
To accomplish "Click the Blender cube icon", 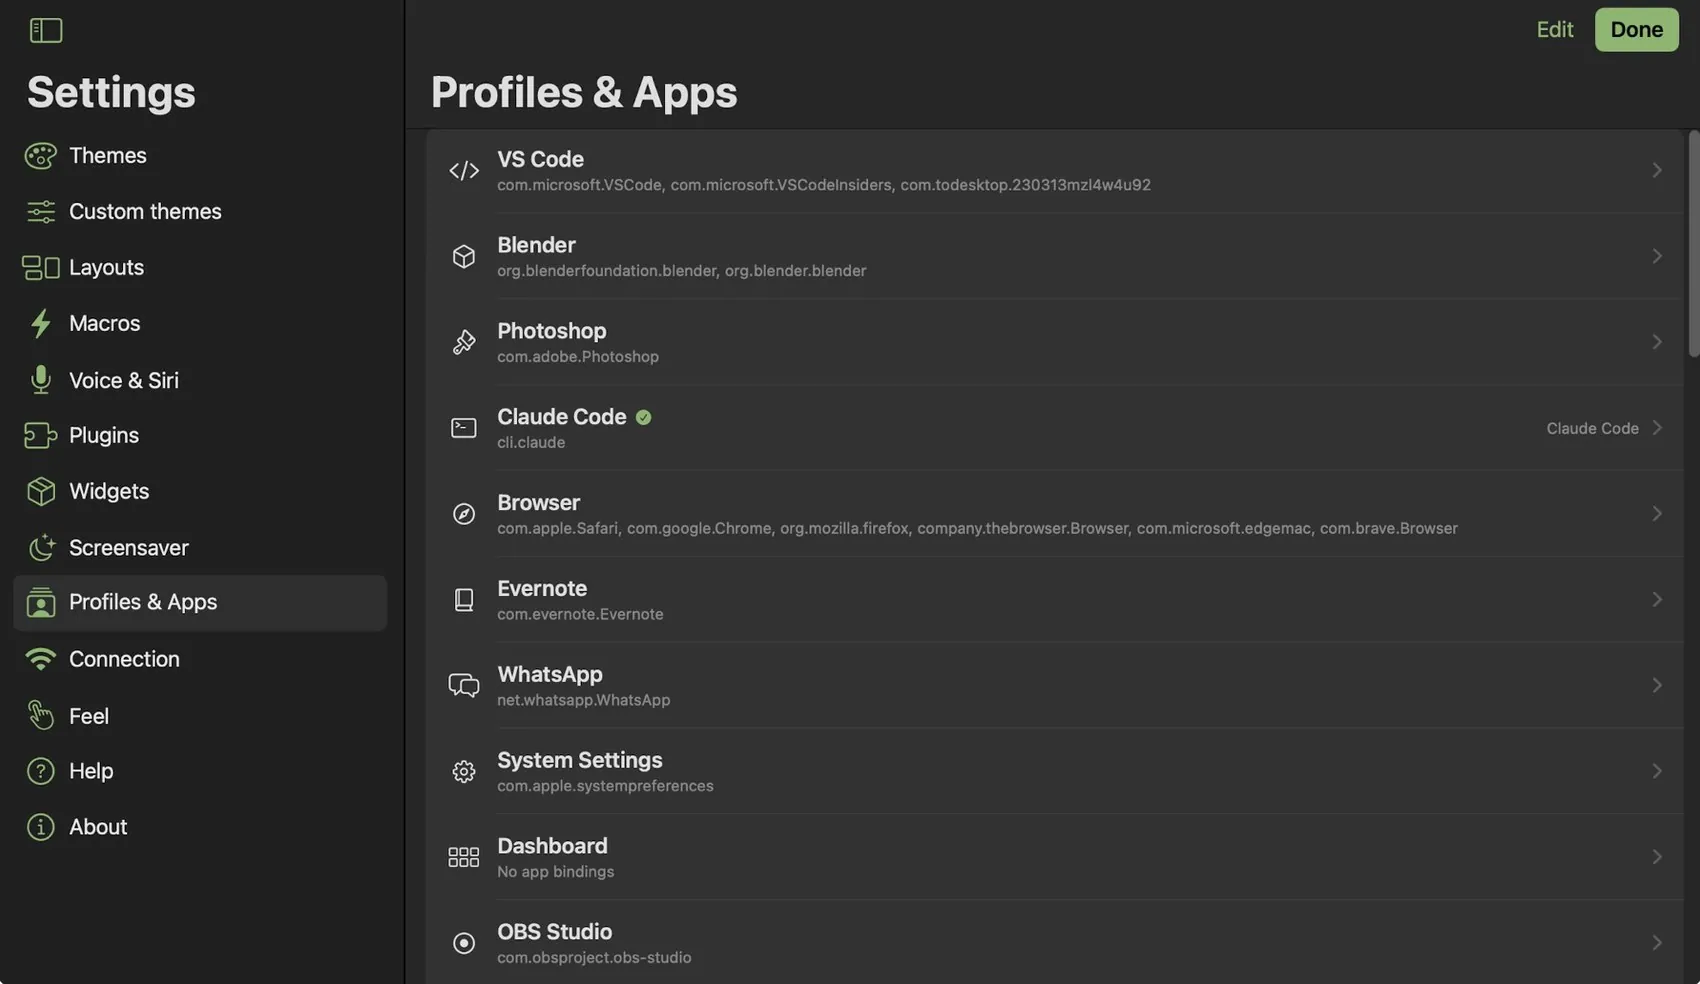I will click(x=463, y=257).
